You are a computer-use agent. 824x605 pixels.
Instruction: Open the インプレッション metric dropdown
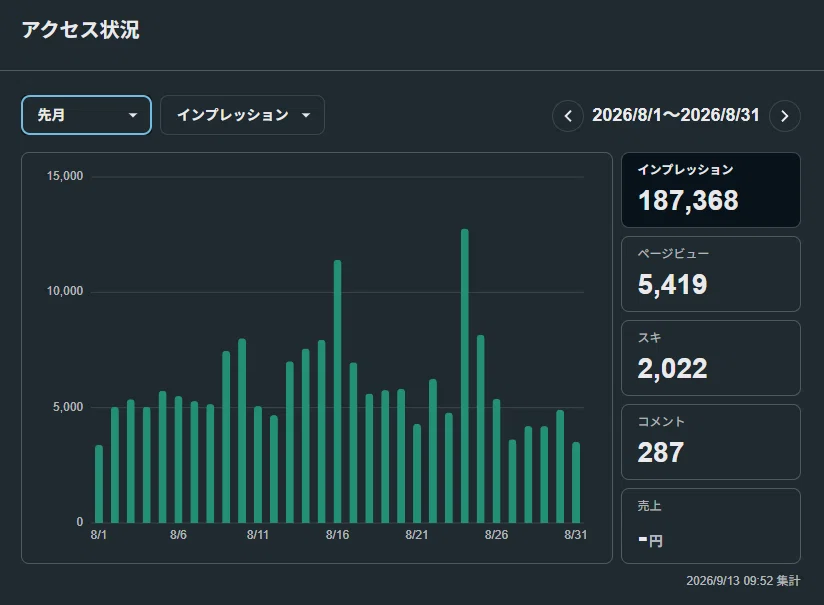(x=242, y=115)
